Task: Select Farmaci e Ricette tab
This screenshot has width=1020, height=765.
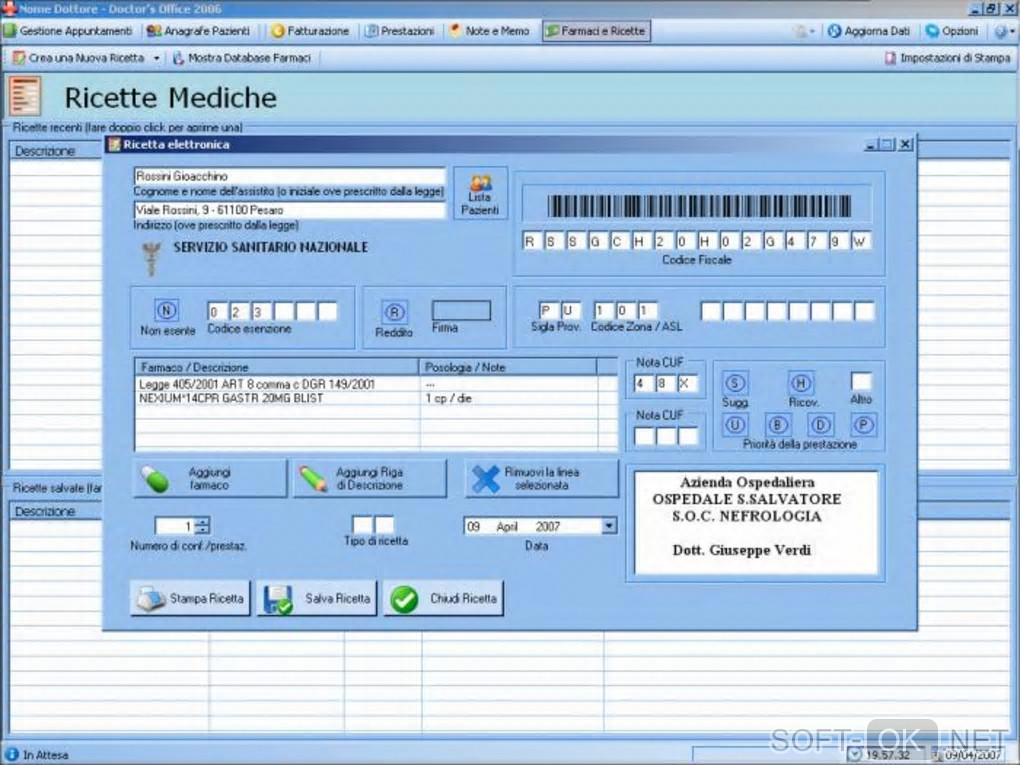Action: (x=596, y=31)
